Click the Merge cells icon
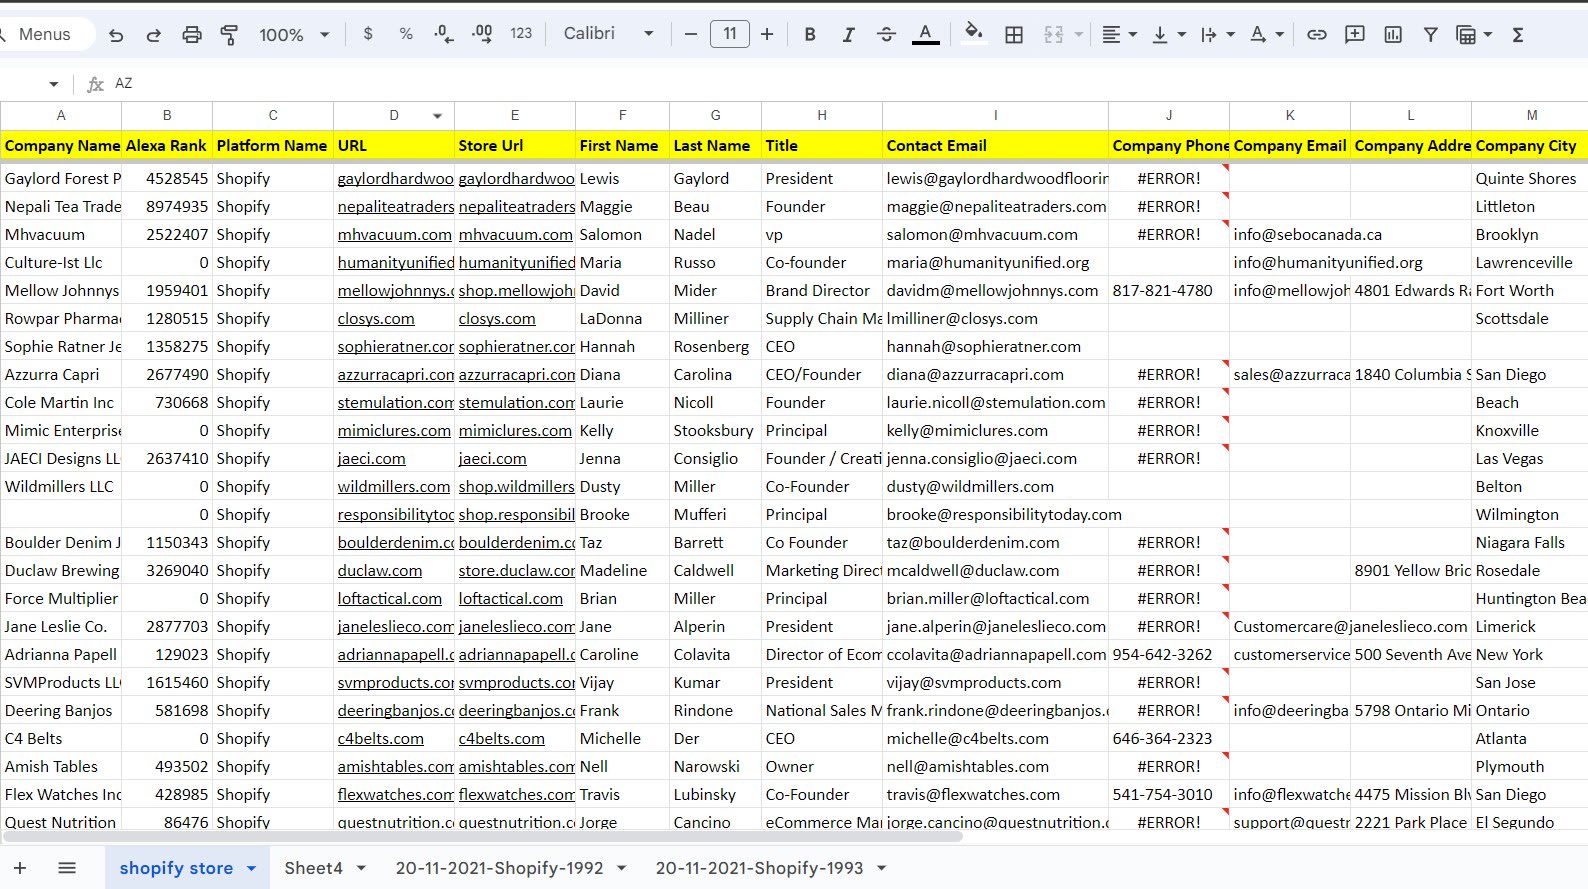The height and width of the screenshot is (889, 1588). pos(1054,34)
